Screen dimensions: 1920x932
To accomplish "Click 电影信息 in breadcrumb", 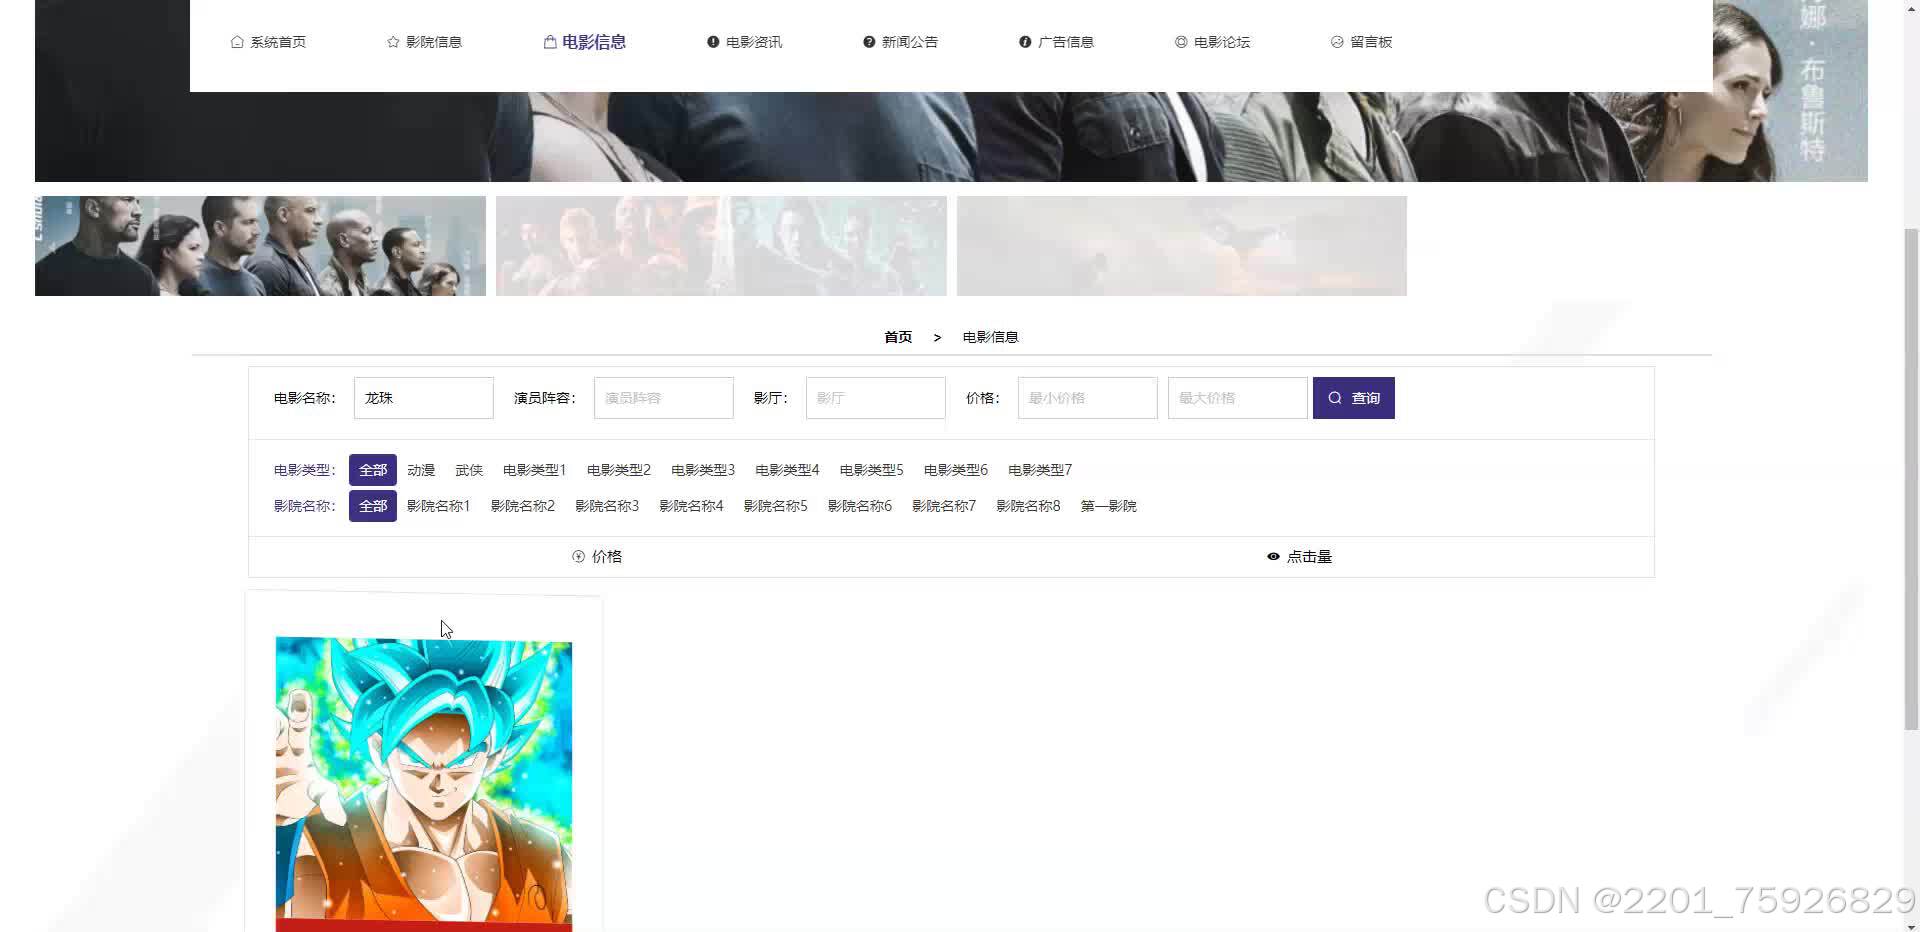I will coord(990,337).
